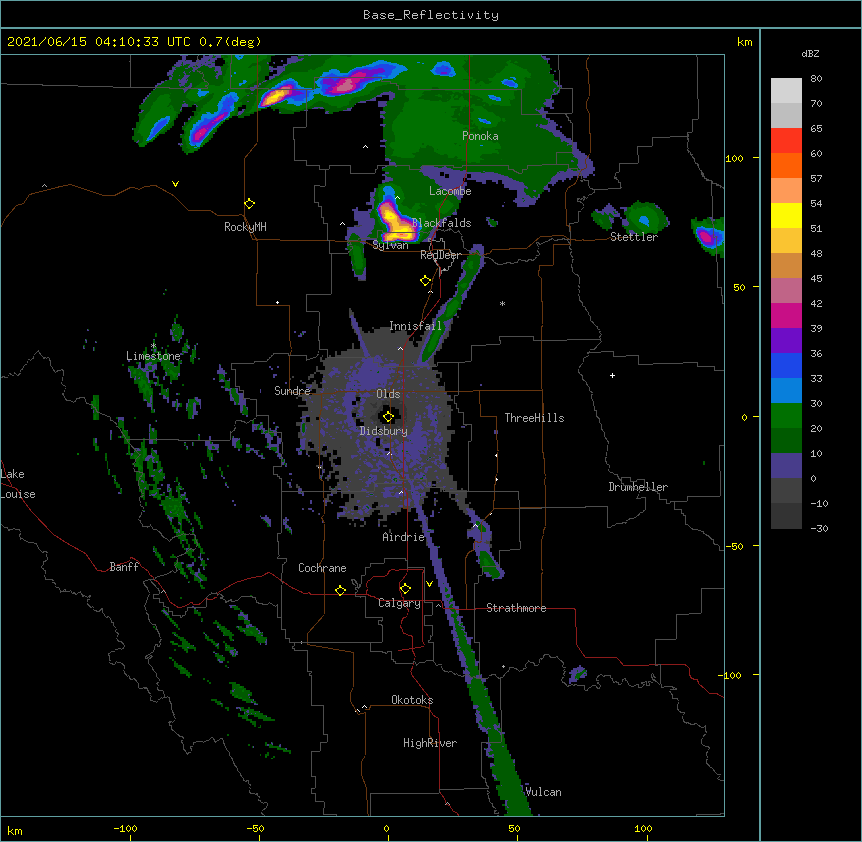Click the white asterisk marker east of Innisfail

[502, 303]
